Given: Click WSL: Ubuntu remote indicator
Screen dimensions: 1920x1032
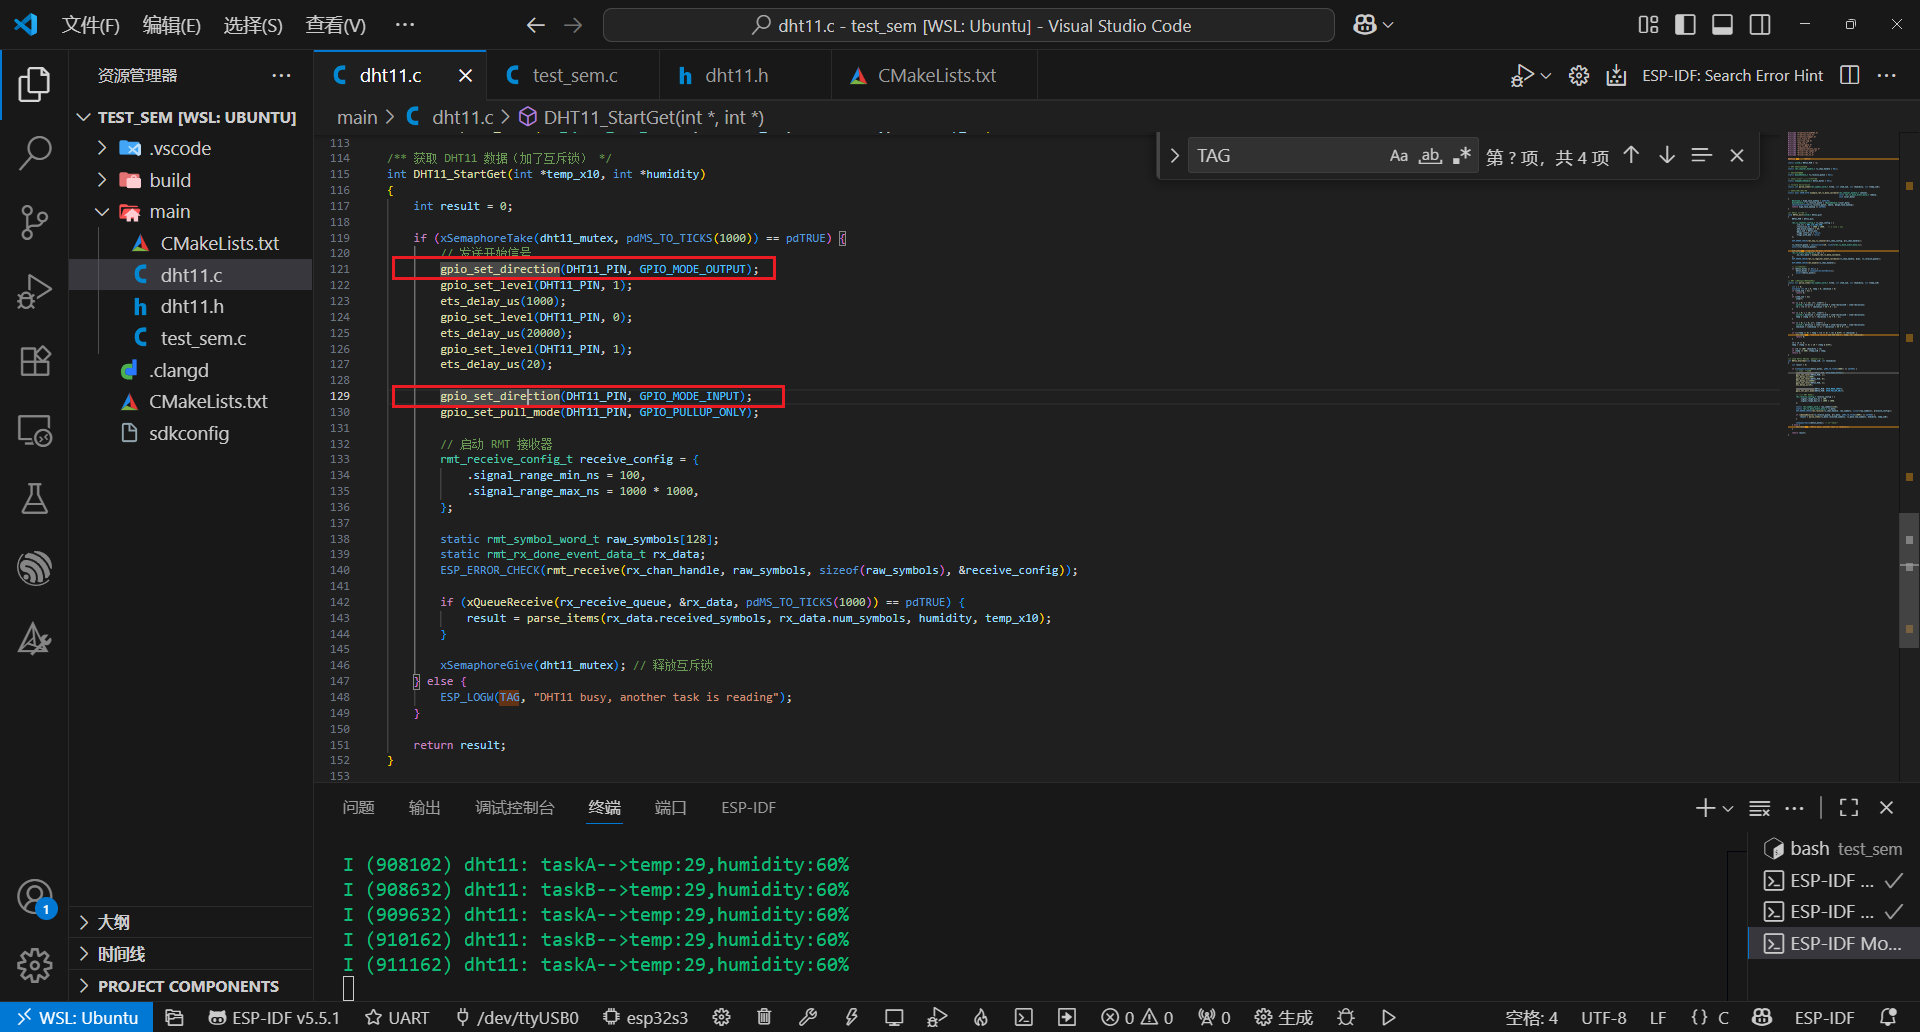Looking at the screenshot, I should tap(77, 1017).
